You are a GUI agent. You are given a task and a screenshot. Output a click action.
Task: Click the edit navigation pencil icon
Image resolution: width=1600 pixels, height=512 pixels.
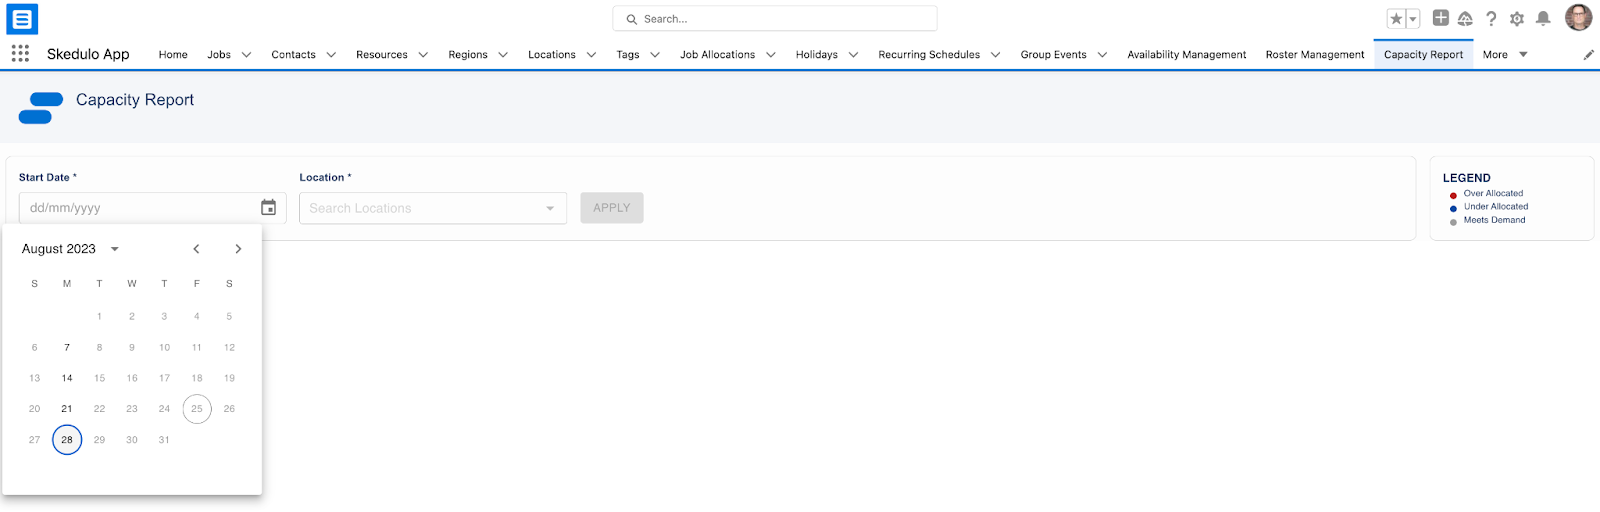[x=1589, y=55]
